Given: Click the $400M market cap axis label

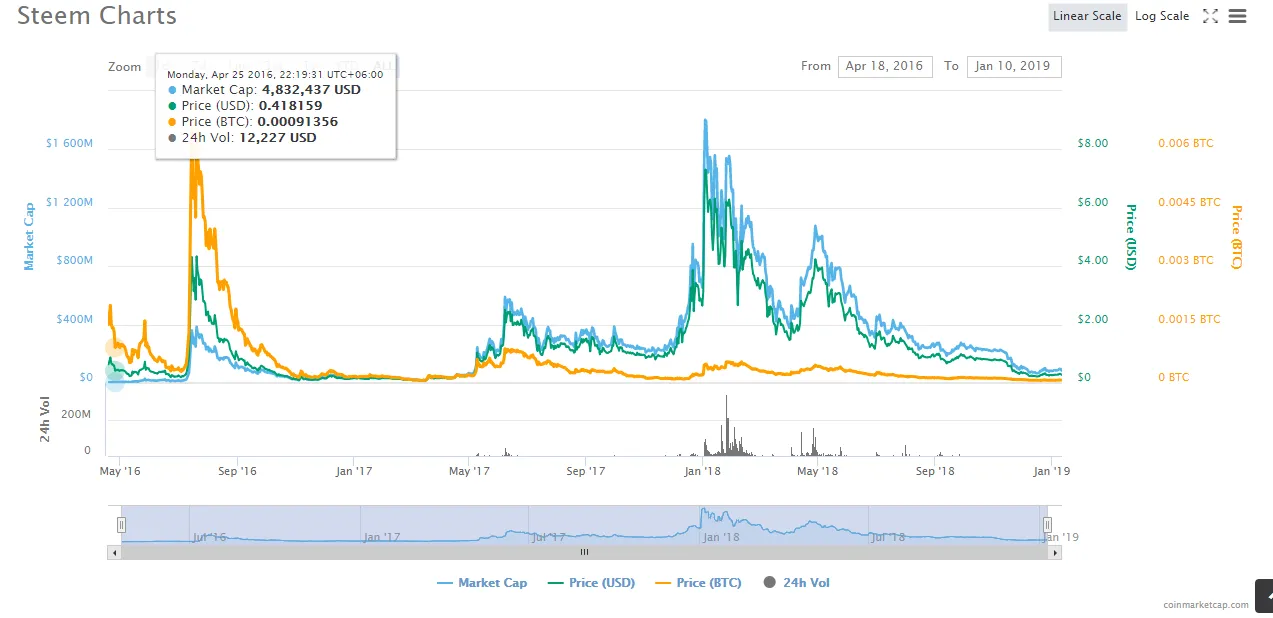Looking at the screenshot, I should click(x=74, y=319).
